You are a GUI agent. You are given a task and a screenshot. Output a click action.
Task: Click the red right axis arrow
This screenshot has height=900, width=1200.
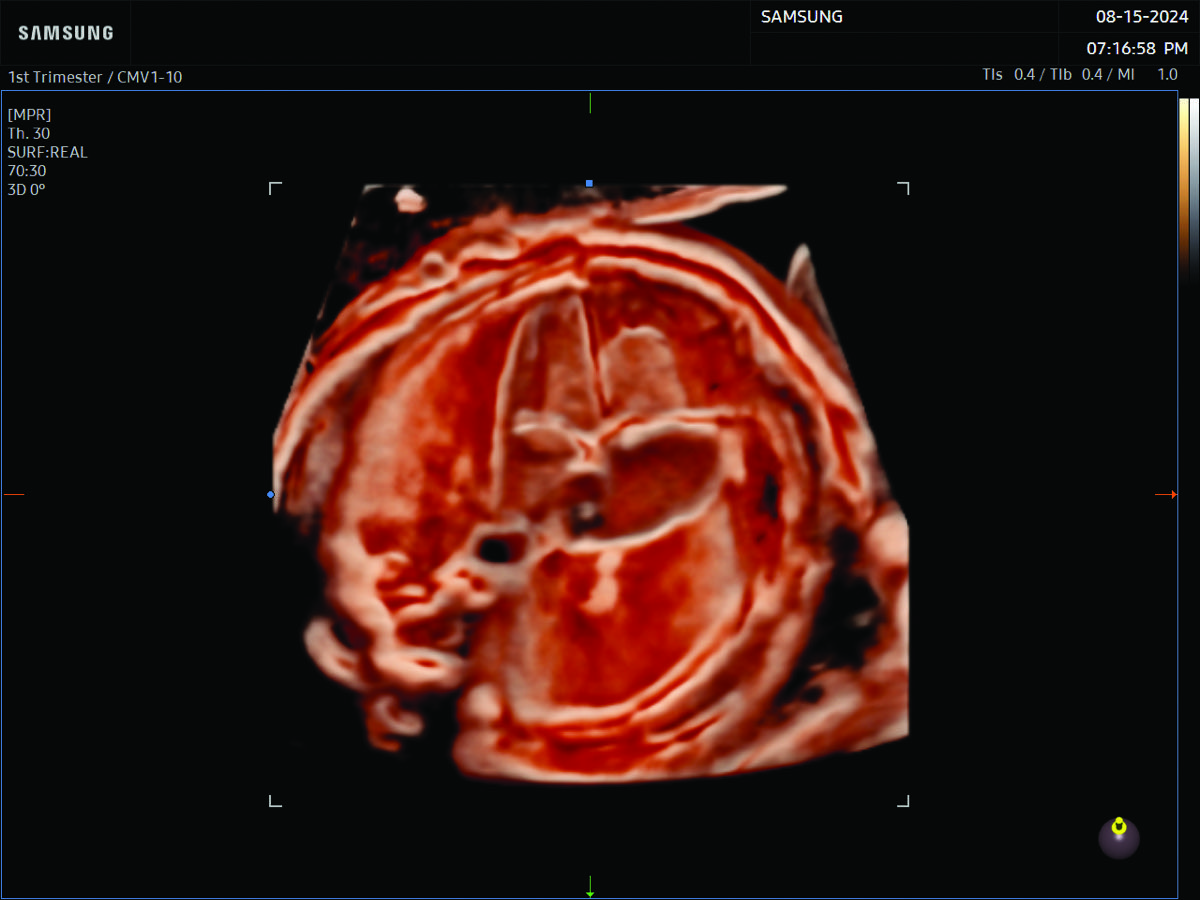[x=1166, y=494]
